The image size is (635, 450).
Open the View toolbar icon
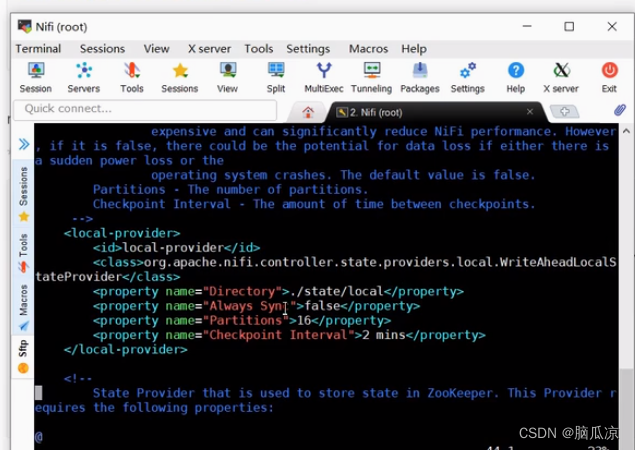pyautogui.click(x=227, y=77)
